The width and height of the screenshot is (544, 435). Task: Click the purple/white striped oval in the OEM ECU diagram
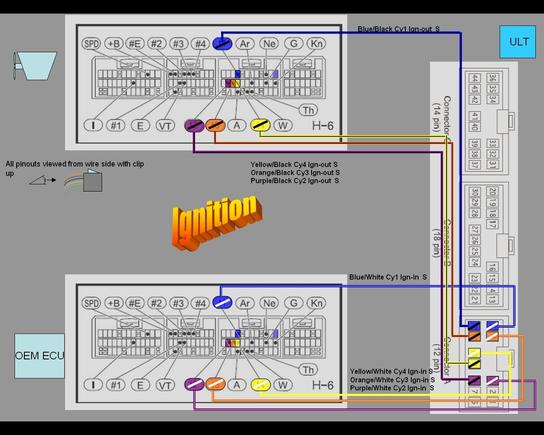click(194, 384)
